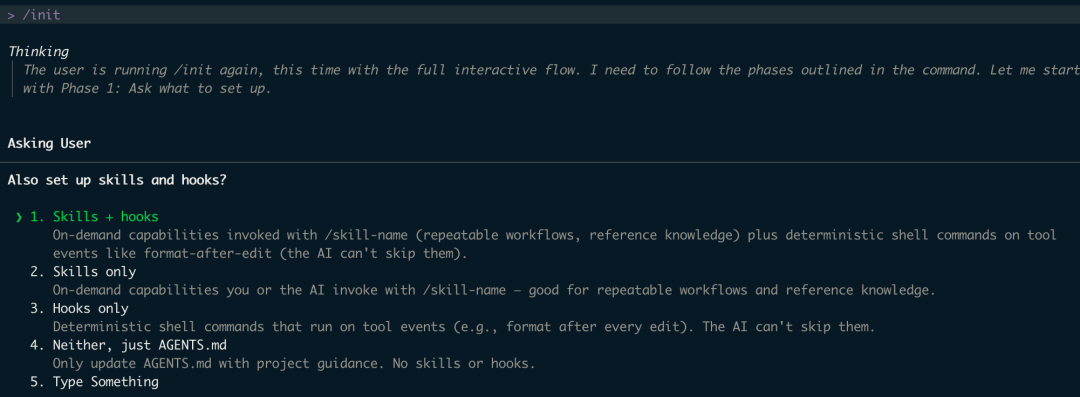The image size is (1080, 397).
Task: Click the number 4 list marker
Action: pyautogui.click(x=37, y=345)
